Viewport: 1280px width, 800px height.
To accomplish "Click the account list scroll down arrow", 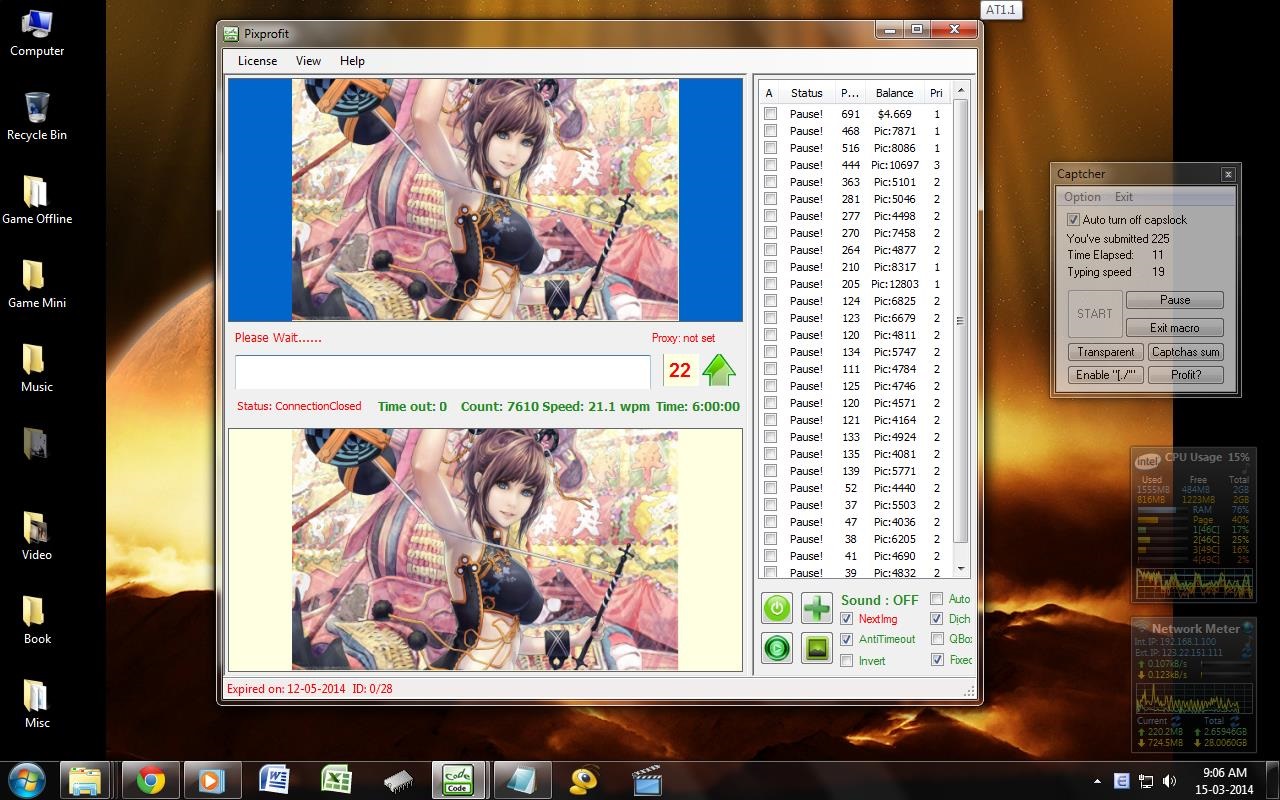I will click(x=961, y=569).
